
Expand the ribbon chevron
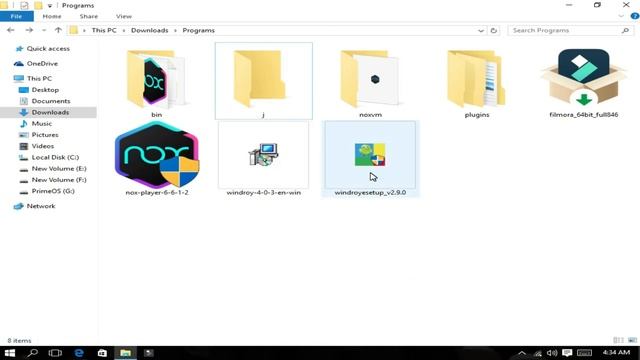621,16
